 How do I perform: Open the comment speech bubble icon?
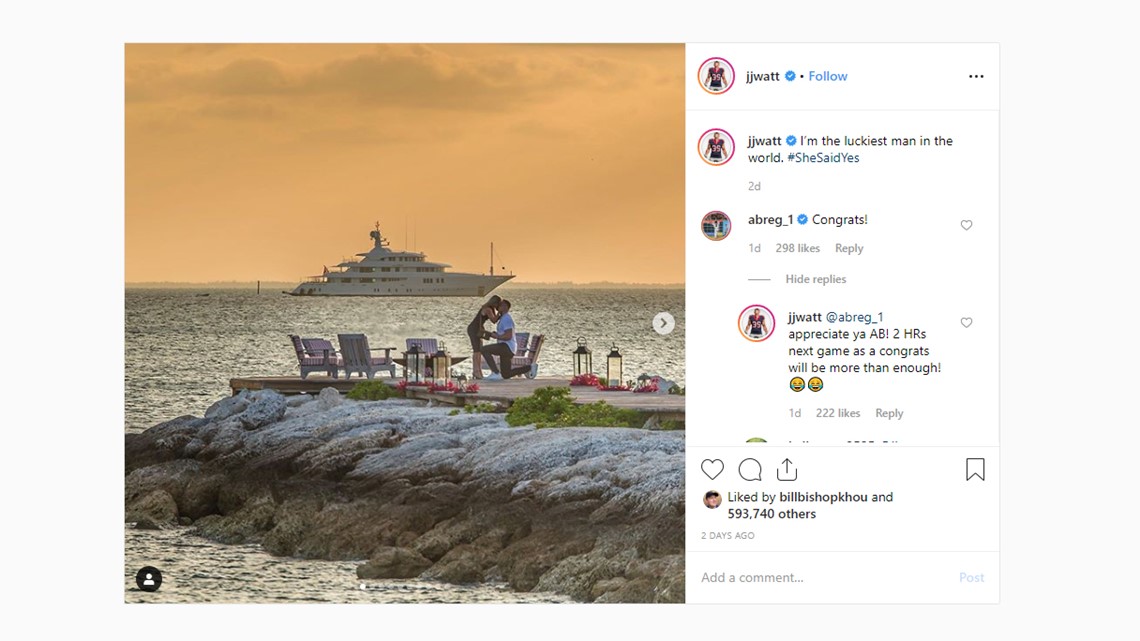[x=750, y=469]
